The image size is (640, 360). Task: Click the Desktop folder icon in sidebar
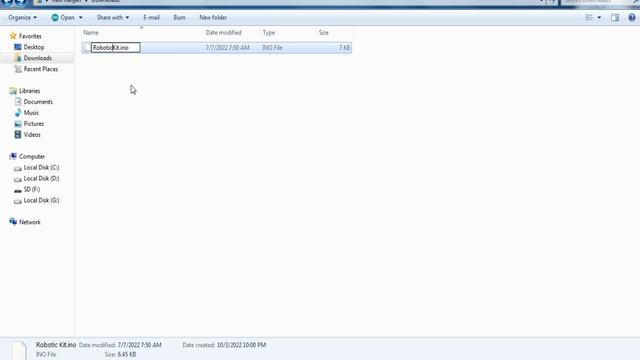tap(18, 47)
